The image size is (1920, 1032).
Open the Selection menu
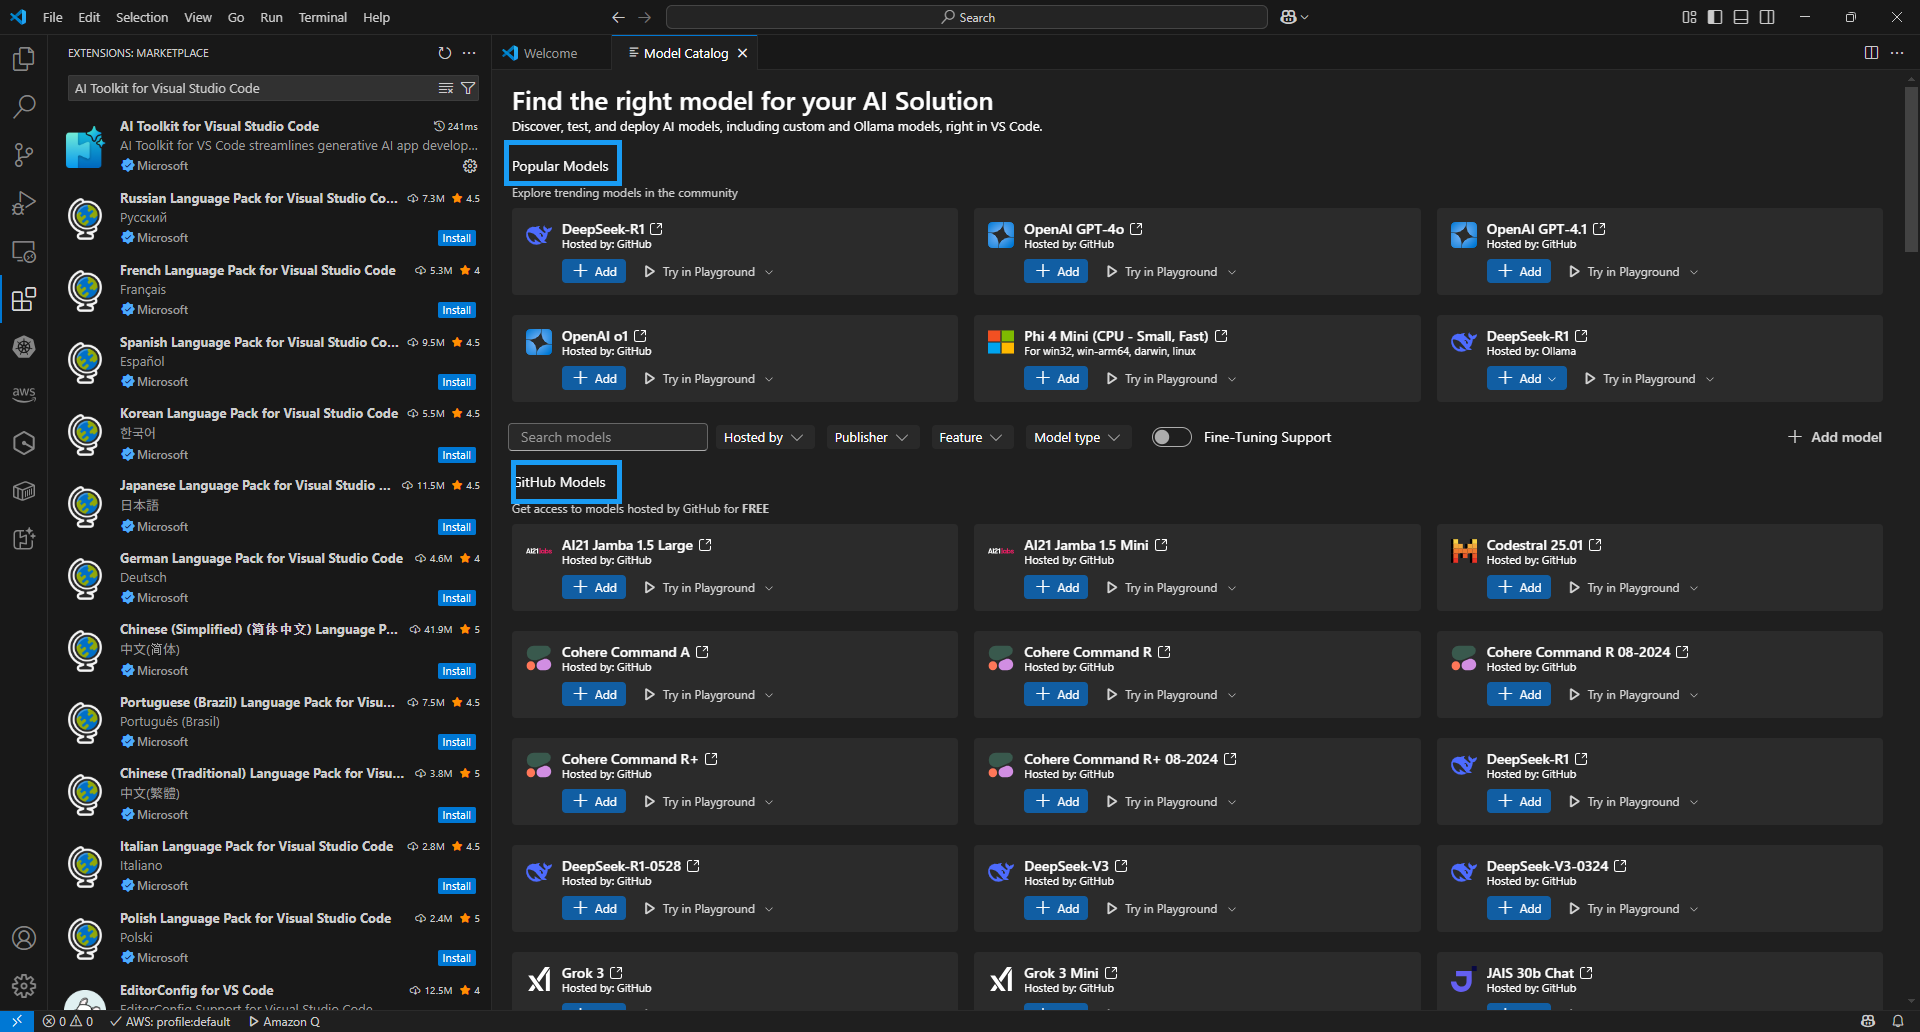(x=142, y=17)
